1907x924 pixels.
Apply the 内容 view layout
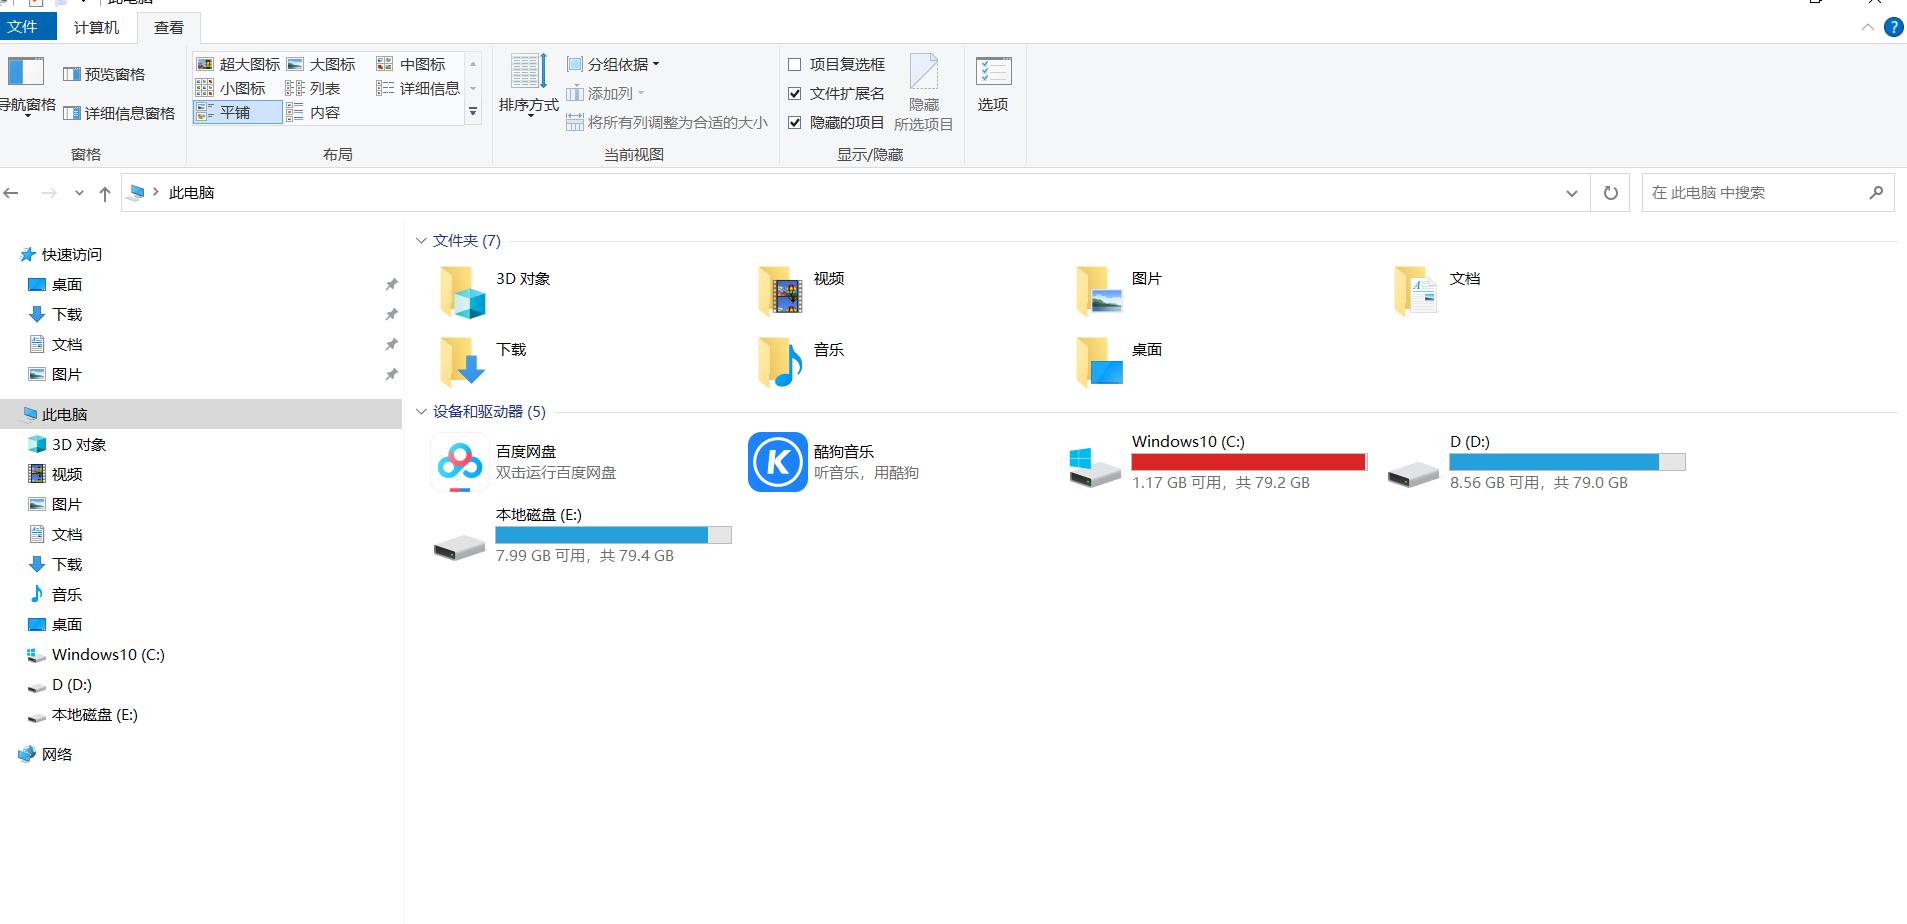[322, 112]
